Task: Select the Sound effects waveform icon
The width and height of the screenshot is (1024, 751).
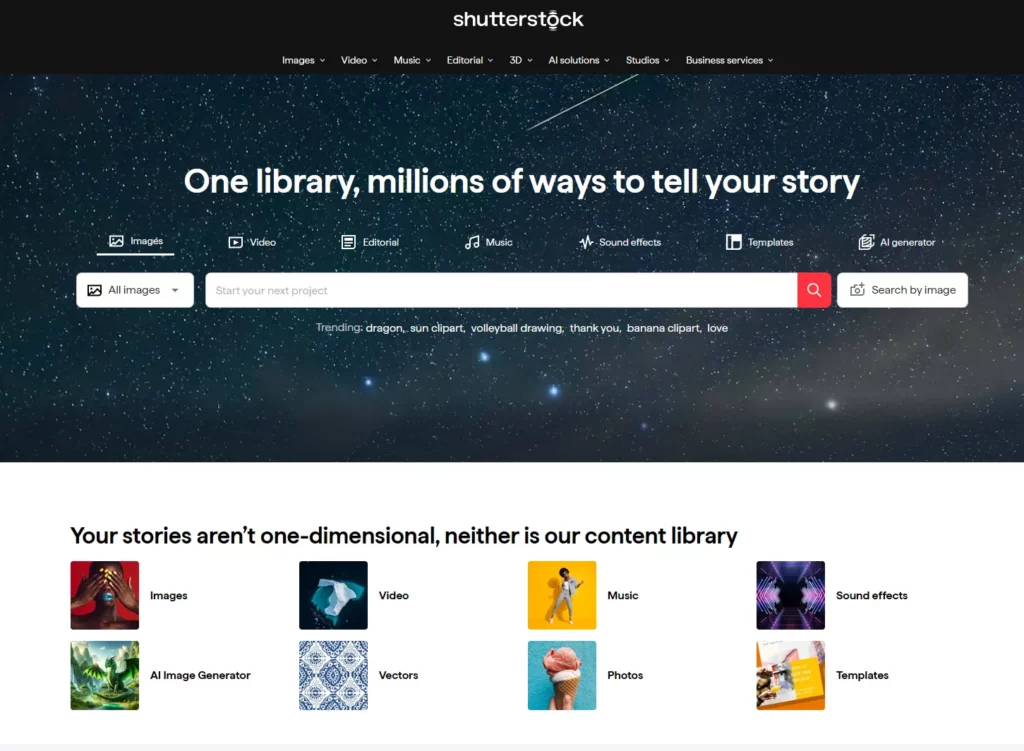Action: [x=586, y=242]
